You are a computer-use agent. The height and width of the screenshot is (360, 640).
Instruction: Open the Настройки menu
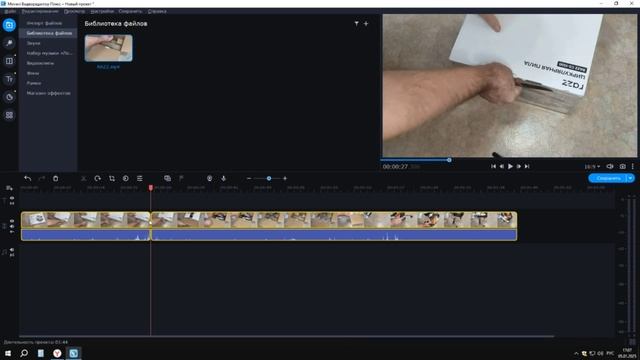point(102,11)
